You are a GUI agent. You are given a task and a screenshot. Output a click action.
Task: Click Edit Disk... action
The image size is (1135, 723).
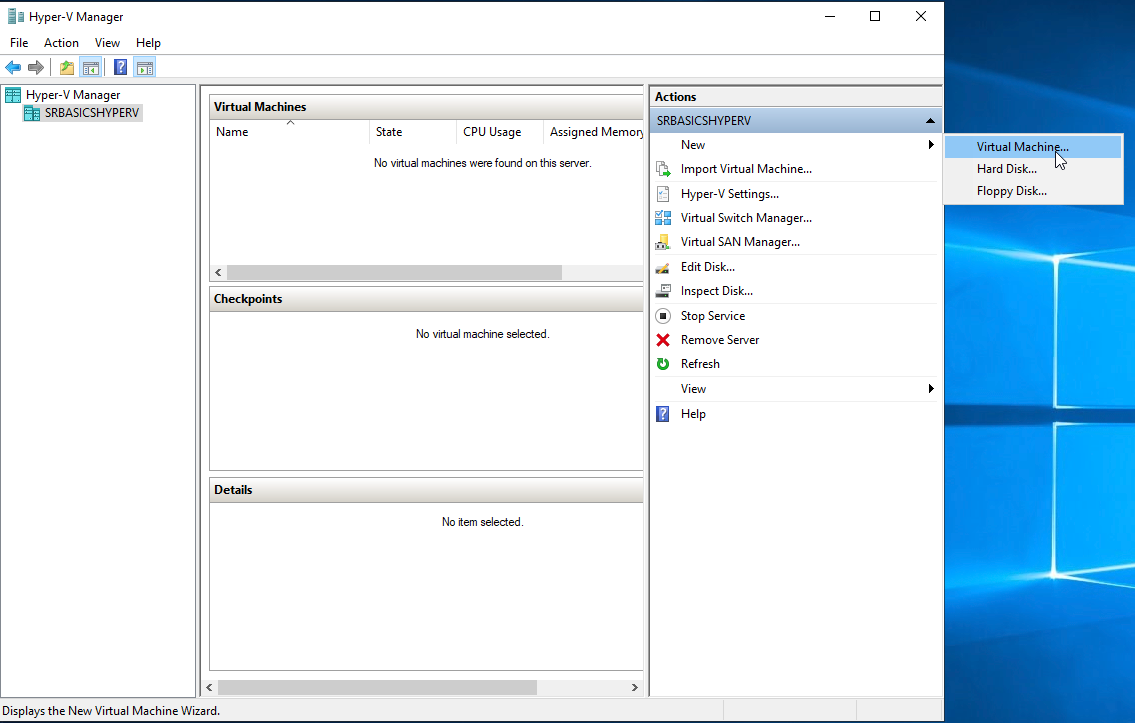(708, 267)
